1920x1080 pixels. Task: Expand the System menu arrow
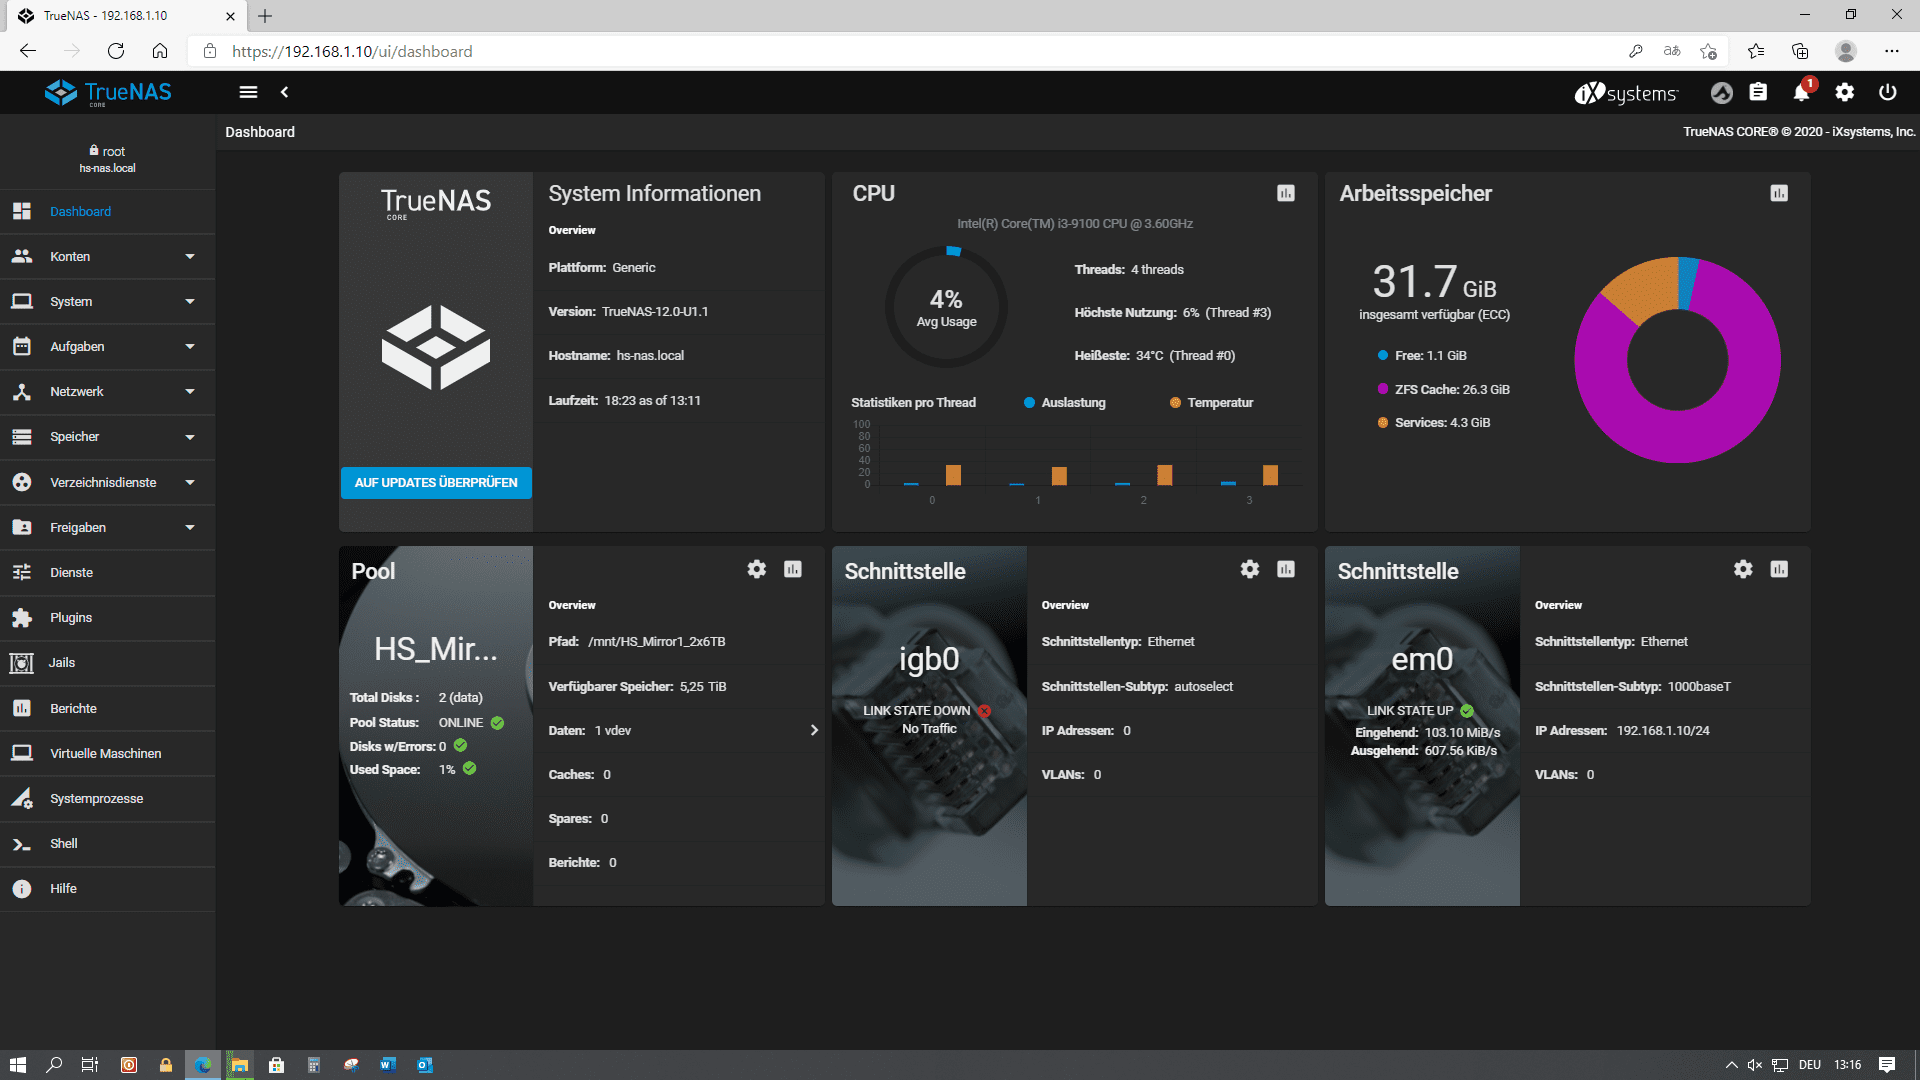coord(190,302)
